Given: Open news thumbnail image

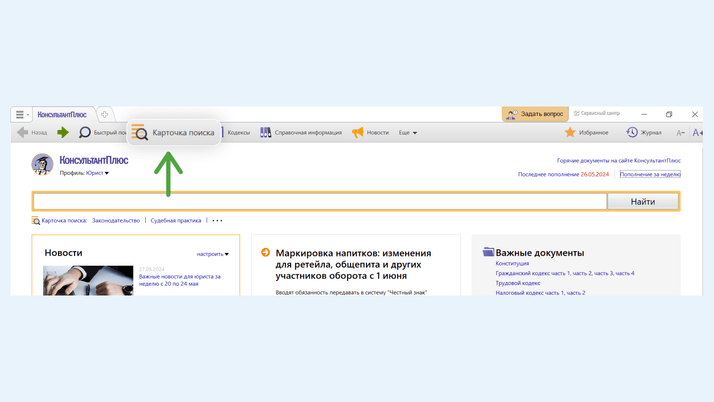Looking at the screenshot, I should 88,280.
